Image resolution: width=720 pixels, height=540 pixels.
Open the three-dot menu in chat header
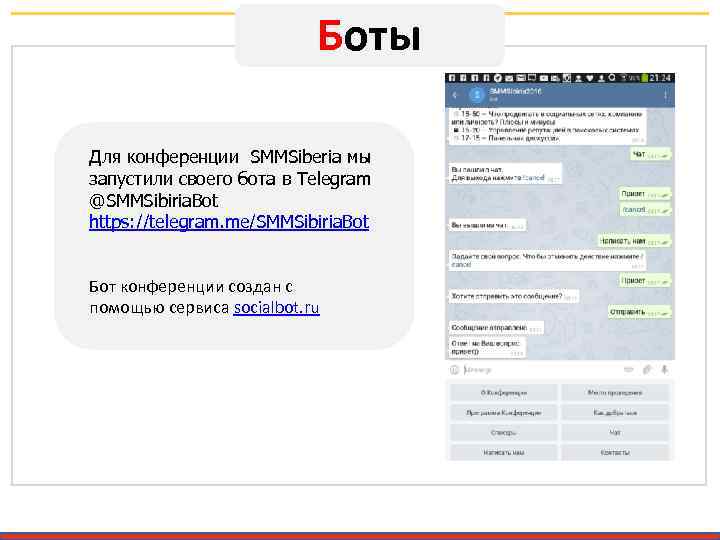click(x=665, y=96)
